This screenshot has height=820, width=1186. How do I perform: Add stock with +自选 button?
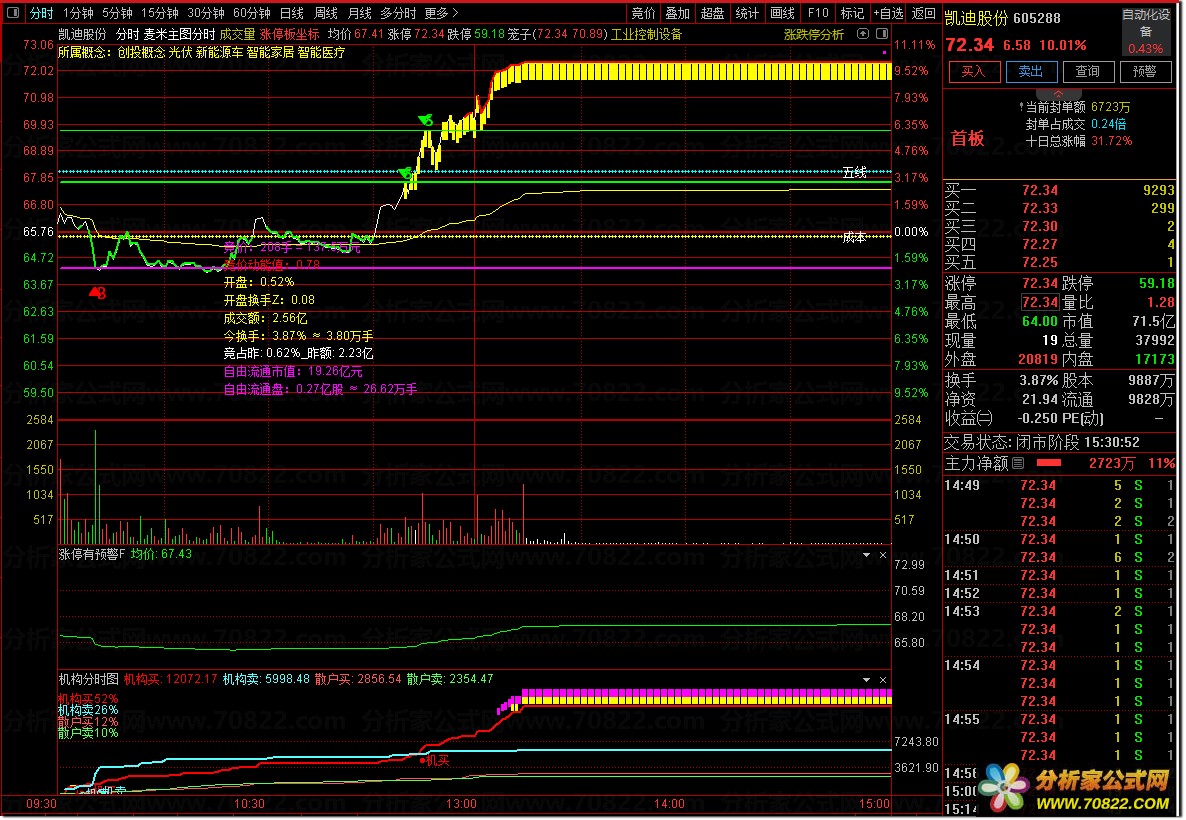coord(888,13)
